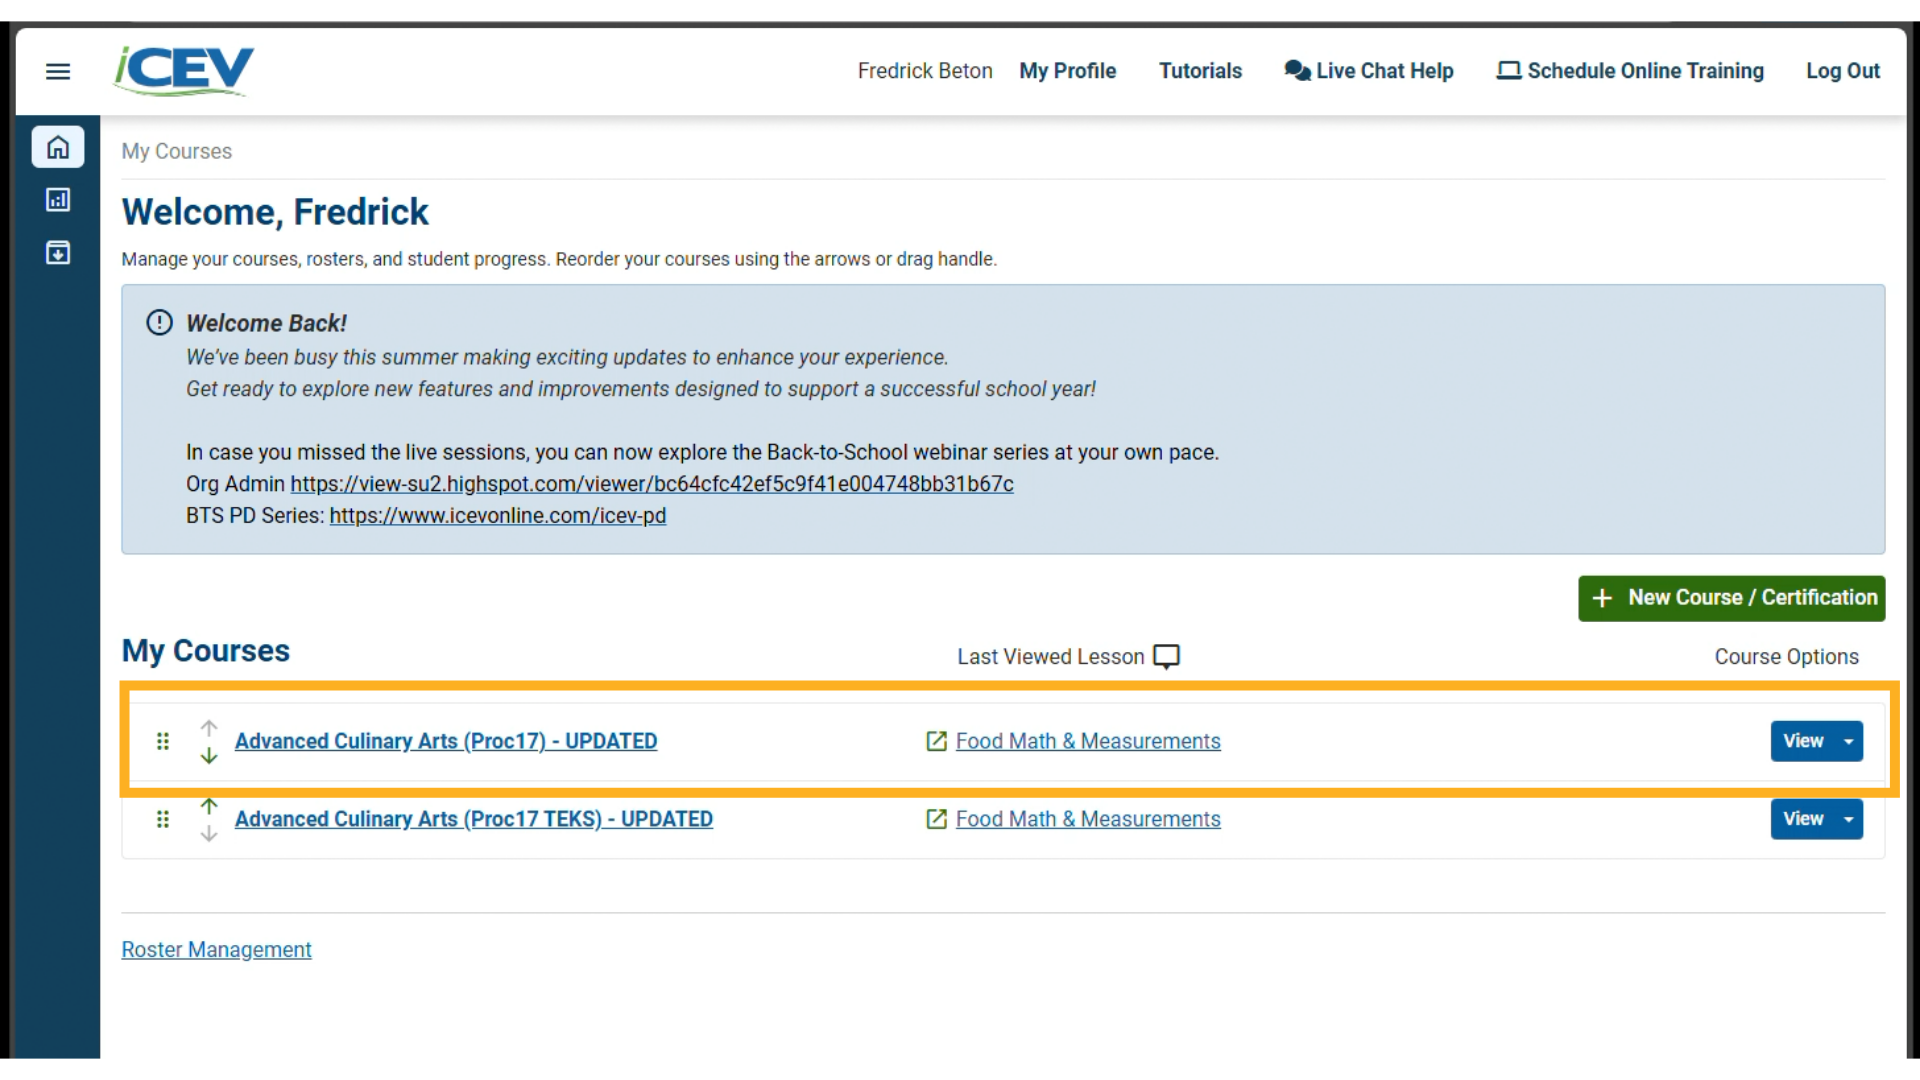Open the archive download sidebar icon
Screen dimensions: 1920x1080
(58, 252)
